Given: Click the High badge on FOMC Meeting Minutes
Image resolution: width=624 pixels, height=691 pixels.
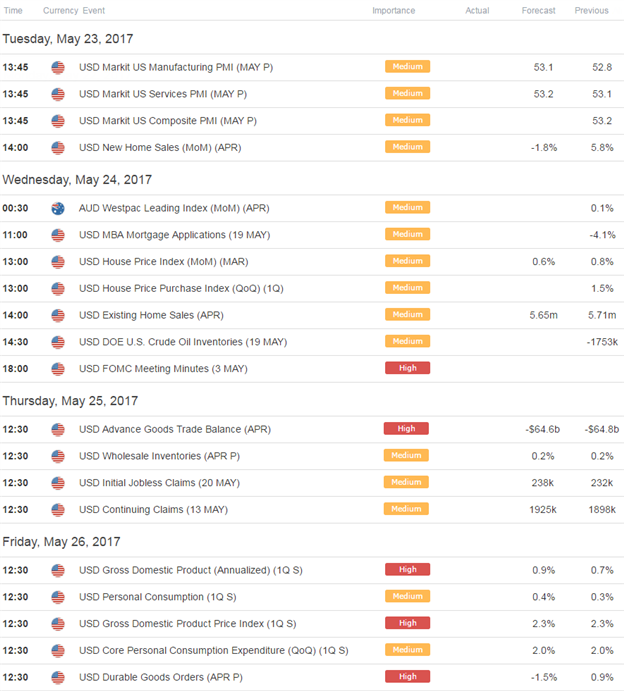Looking at the screenshot, I should (x=408, y=368).
